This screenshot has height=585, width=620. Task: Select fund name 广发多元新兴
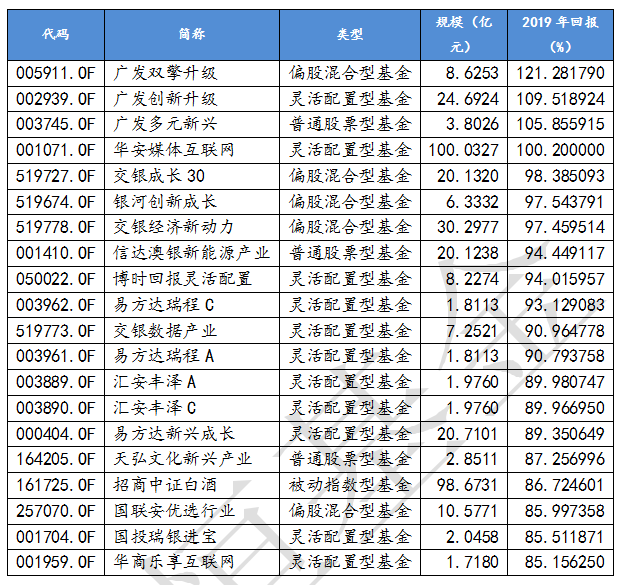tap(165, 125)
